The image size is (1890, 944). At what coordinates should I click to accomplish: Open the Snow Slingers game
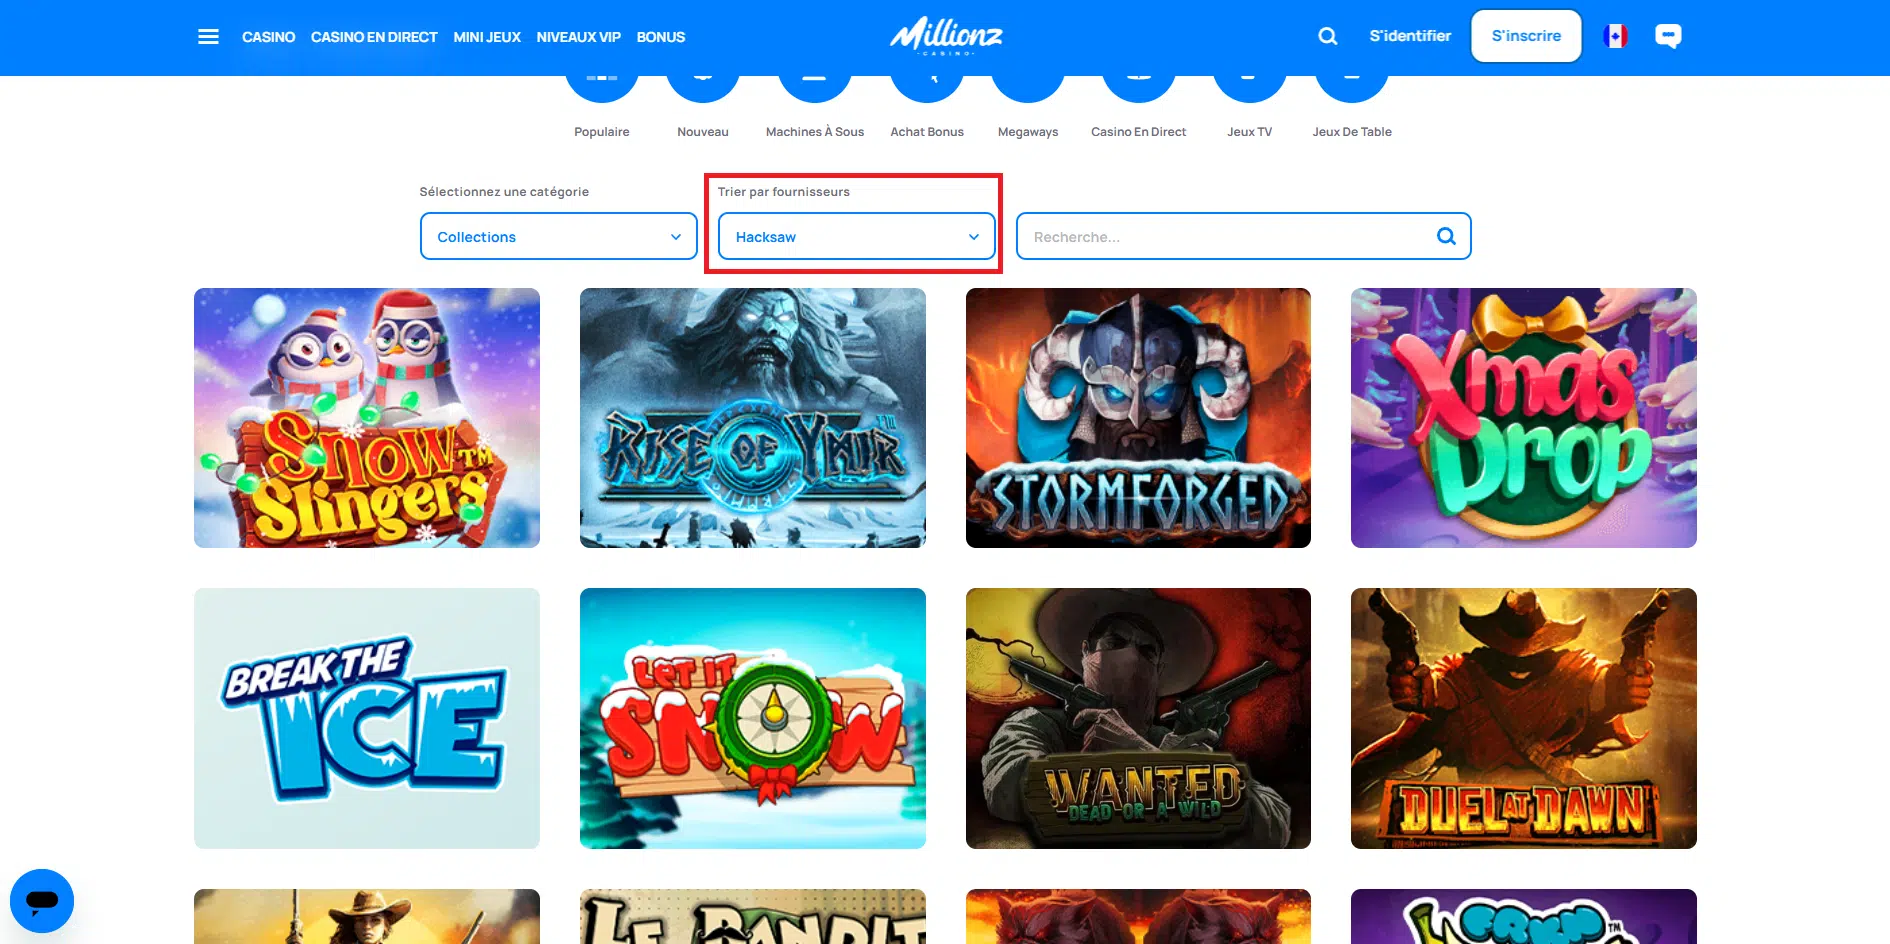(367, 418)
